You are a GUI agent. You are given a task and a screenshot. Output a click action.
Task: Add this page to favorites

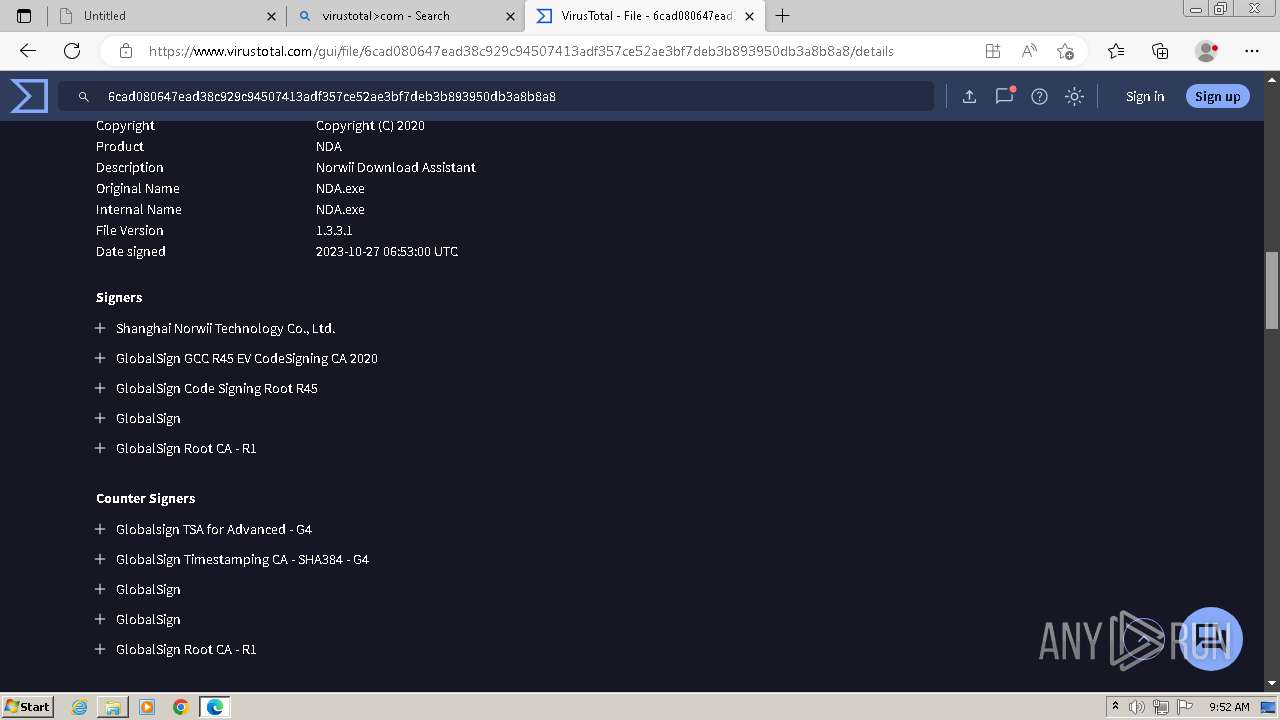(1065, 51)
